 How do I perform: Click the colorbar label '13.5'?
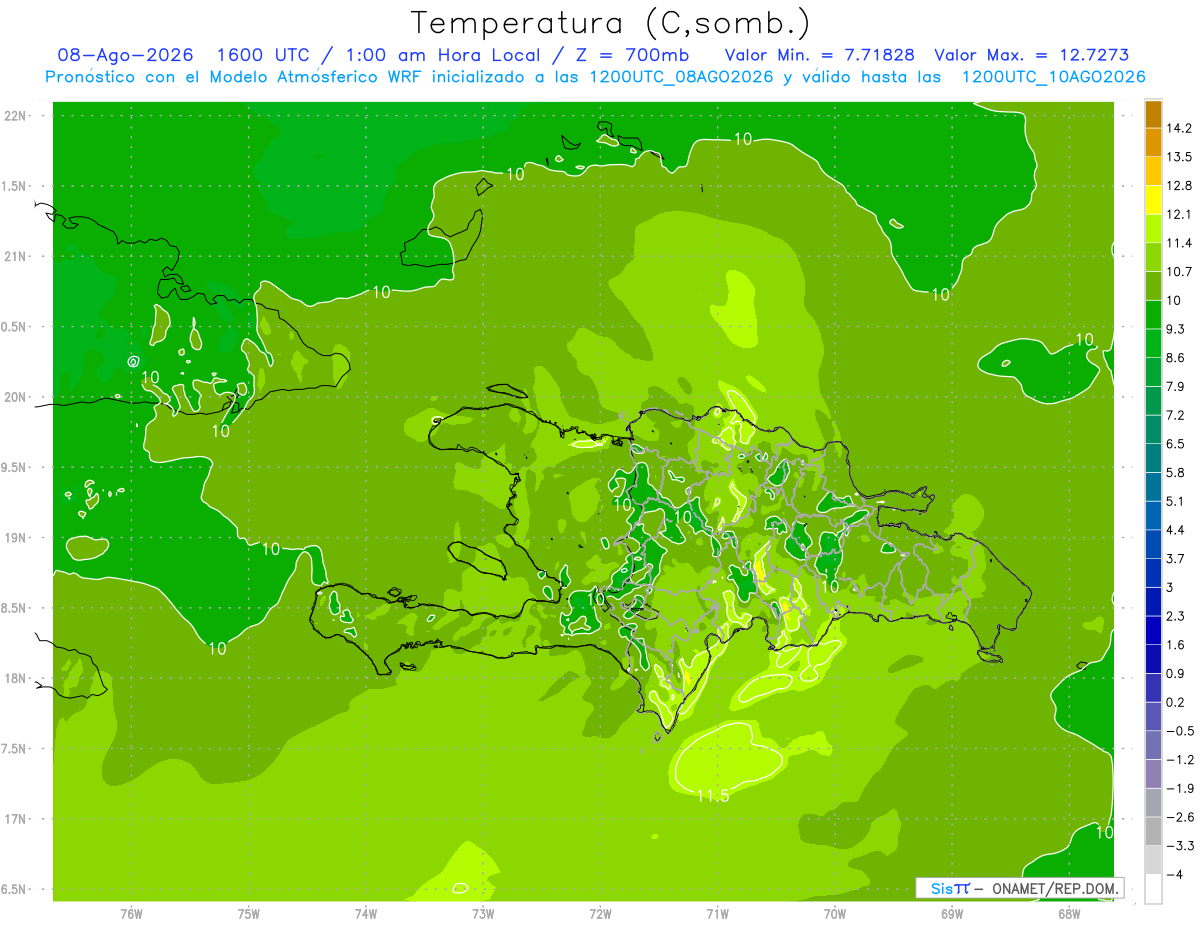tap(1179, 157)
